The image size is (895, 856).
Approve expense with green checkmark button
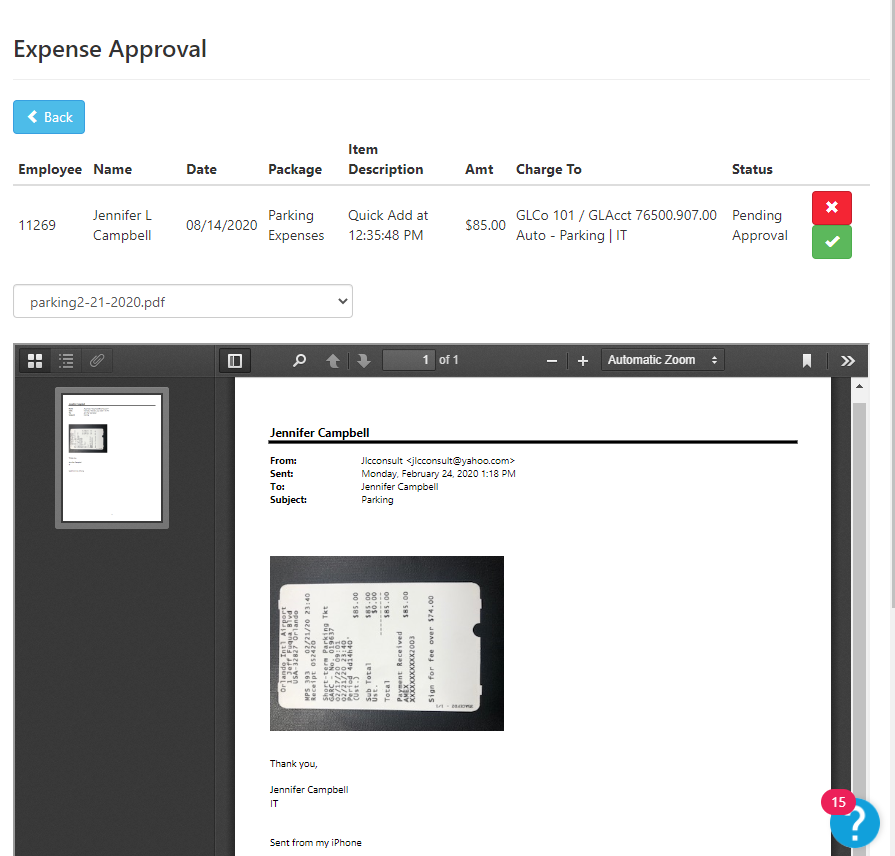[832, 242]
